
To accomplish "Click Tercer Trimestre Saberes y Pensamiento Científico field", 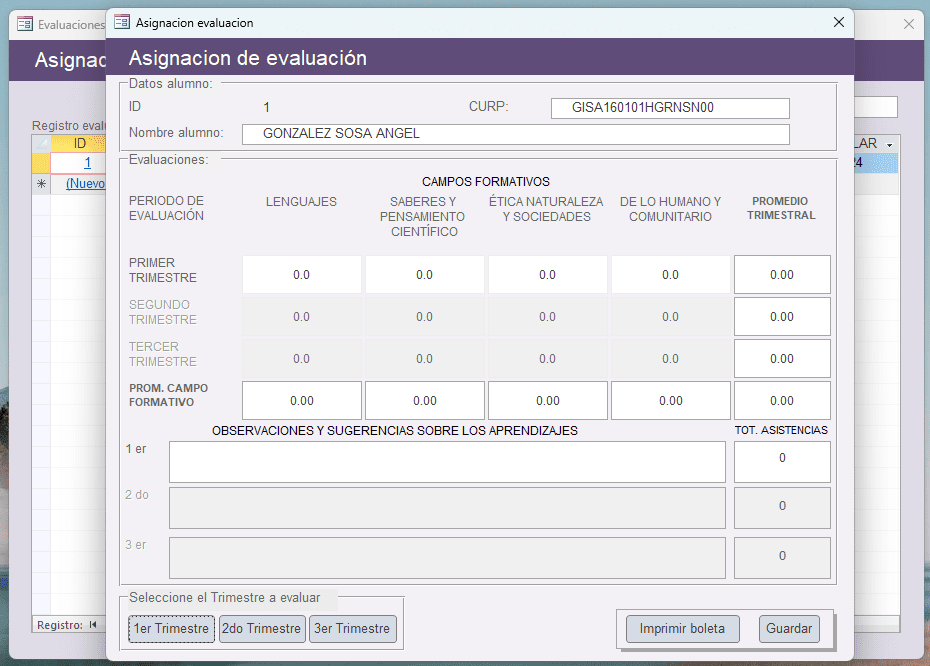I will (x=425, y=359).
